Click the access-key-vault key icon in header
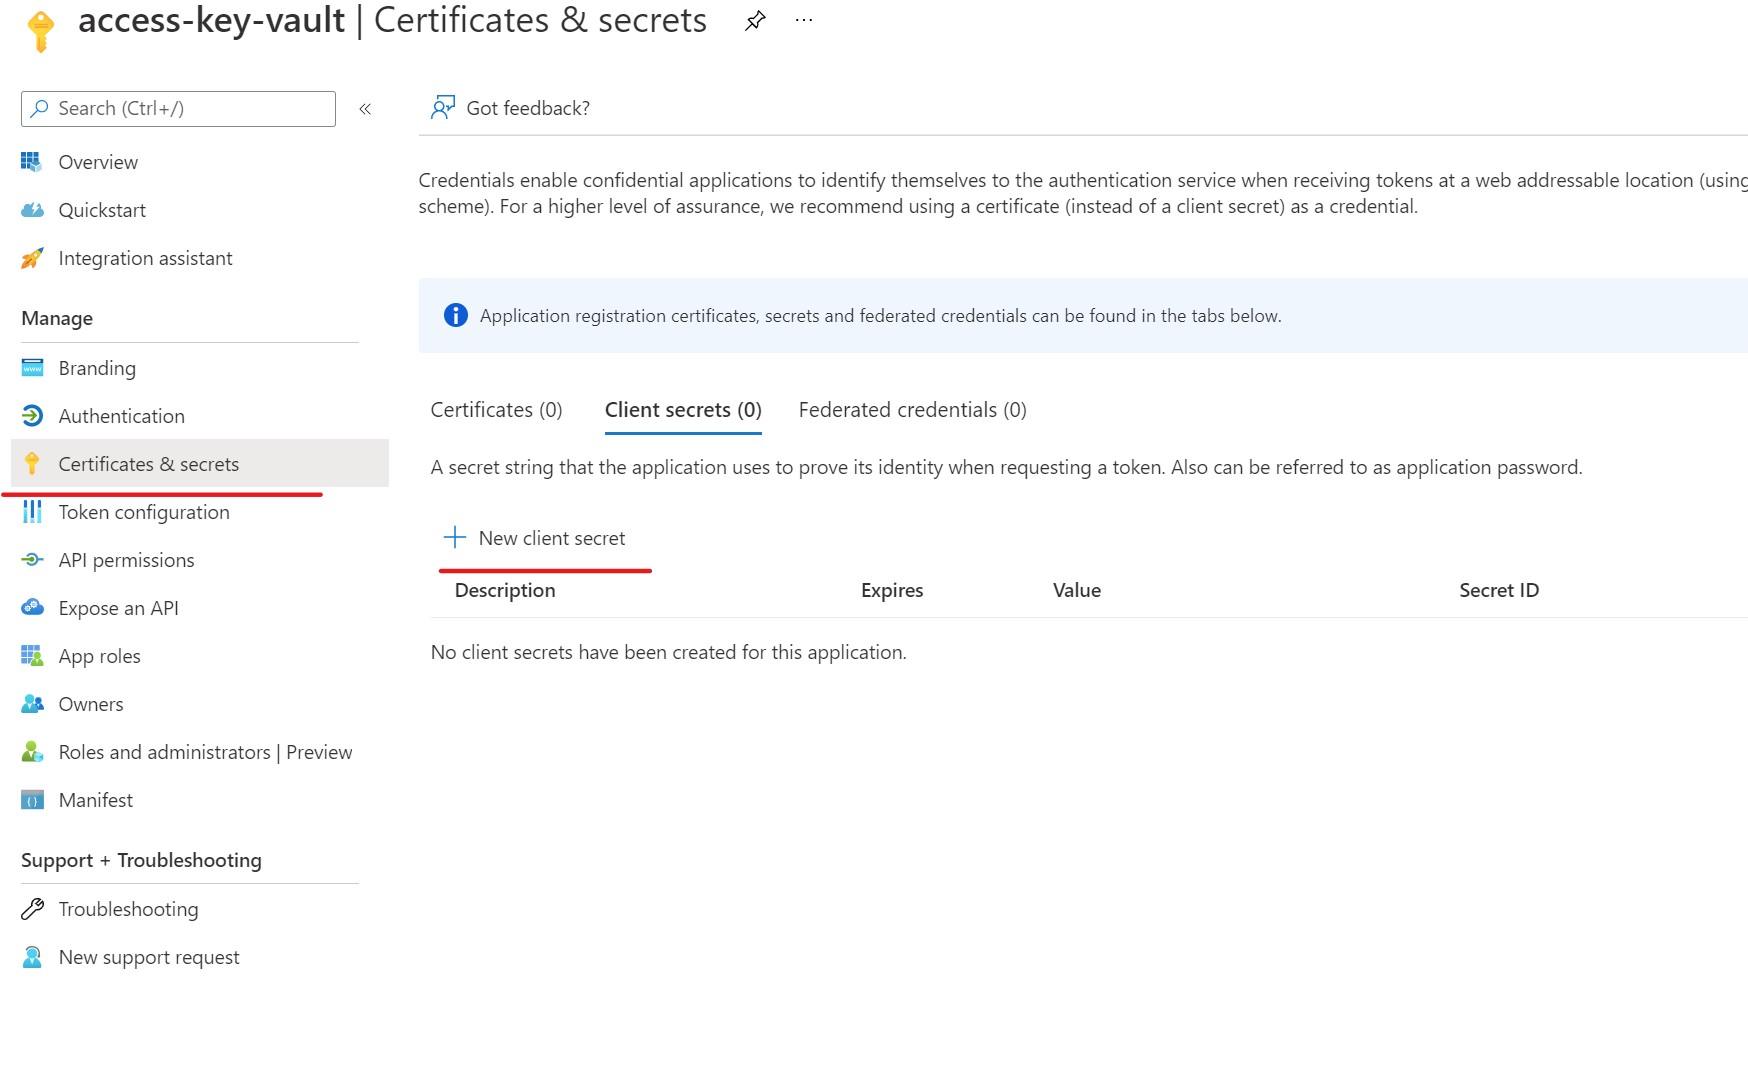1748x1065 pixels. coord(41,30)
